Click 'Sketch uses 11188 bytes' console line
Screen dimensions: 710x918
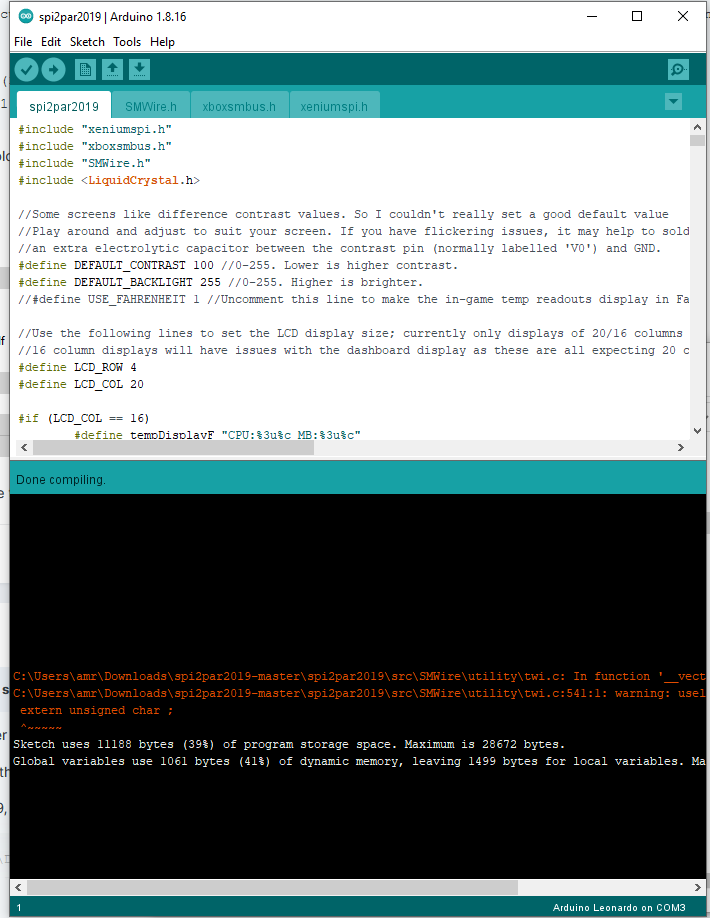(x=289, y=744)
